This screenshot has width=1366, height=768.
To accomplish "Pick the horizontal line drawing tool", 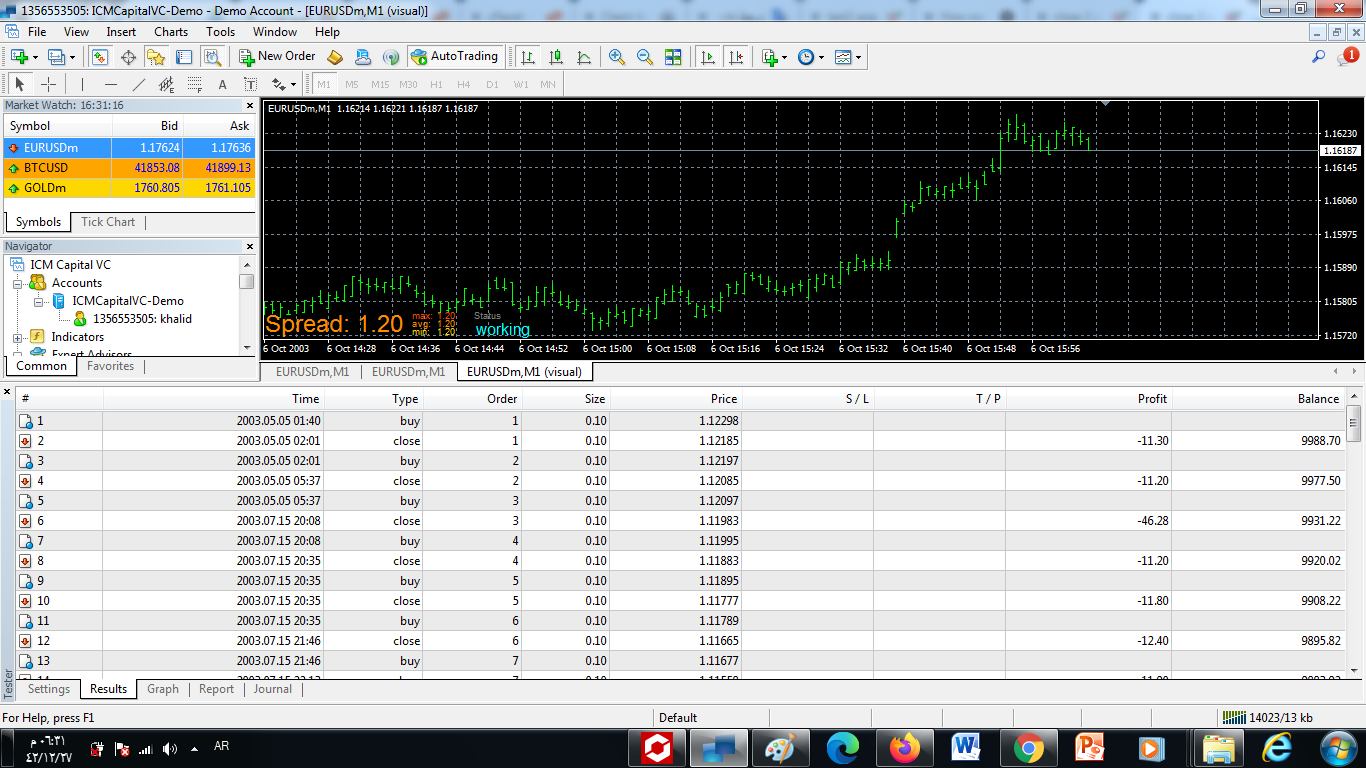I will coord(111,84).
